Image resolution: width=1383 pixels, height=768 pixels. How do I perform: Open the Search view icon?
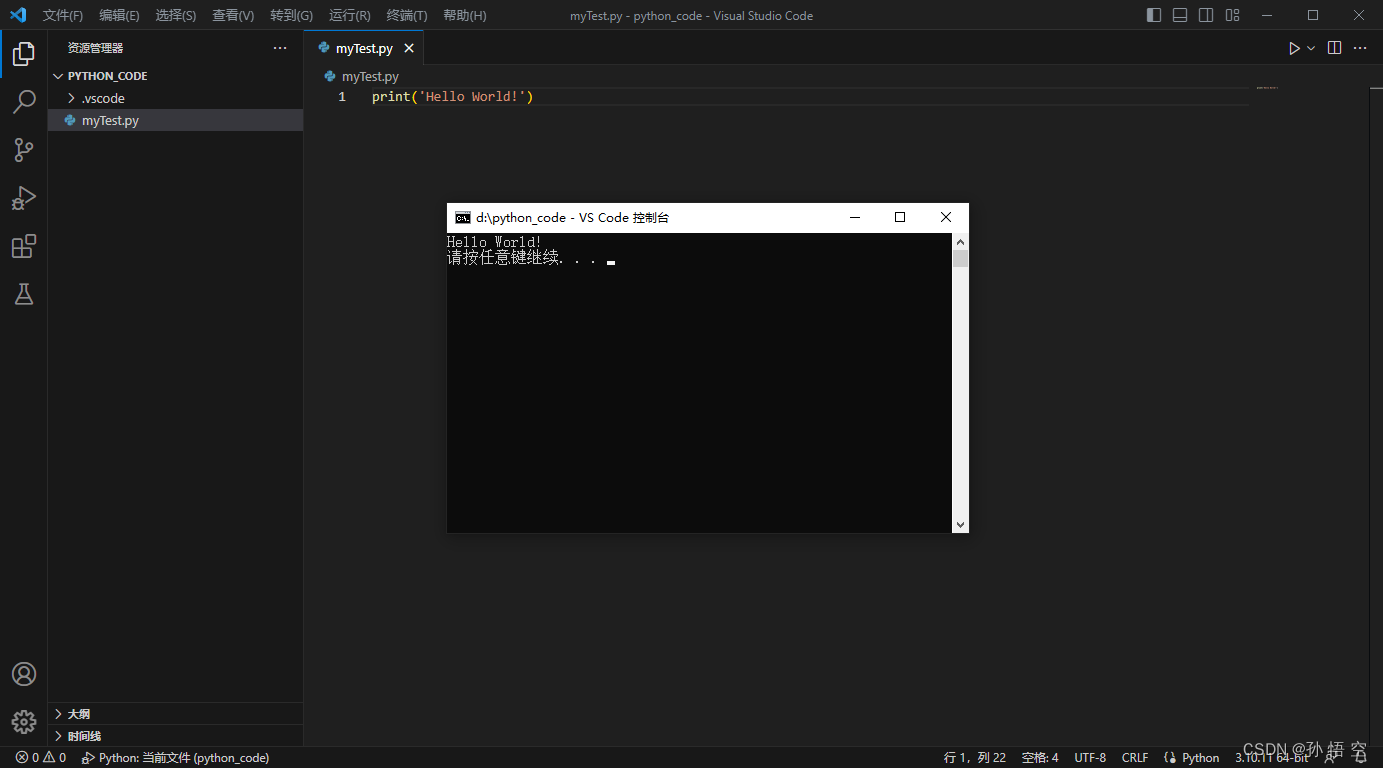[24, 102]
